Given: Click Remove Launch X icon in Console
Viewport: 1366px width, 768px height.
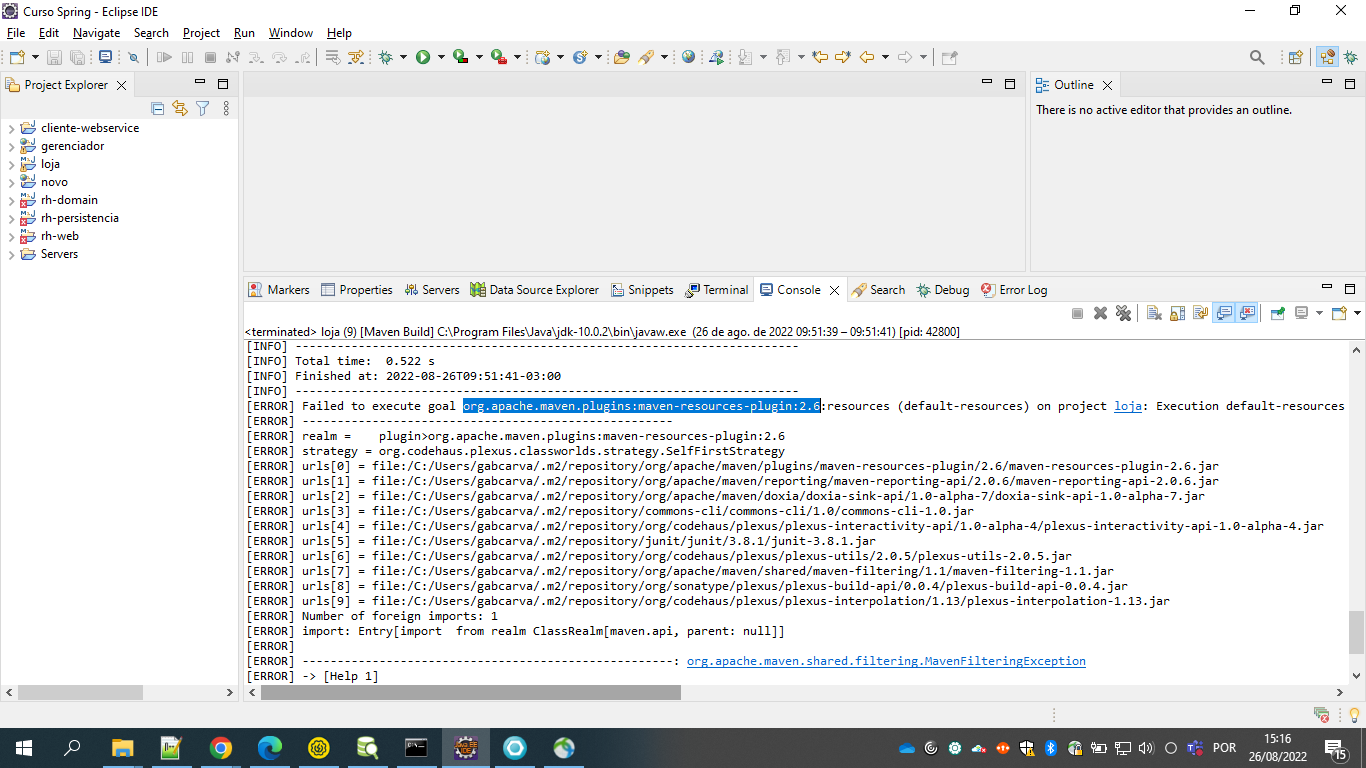Looking at the screenshot, I should [1100, 313].
